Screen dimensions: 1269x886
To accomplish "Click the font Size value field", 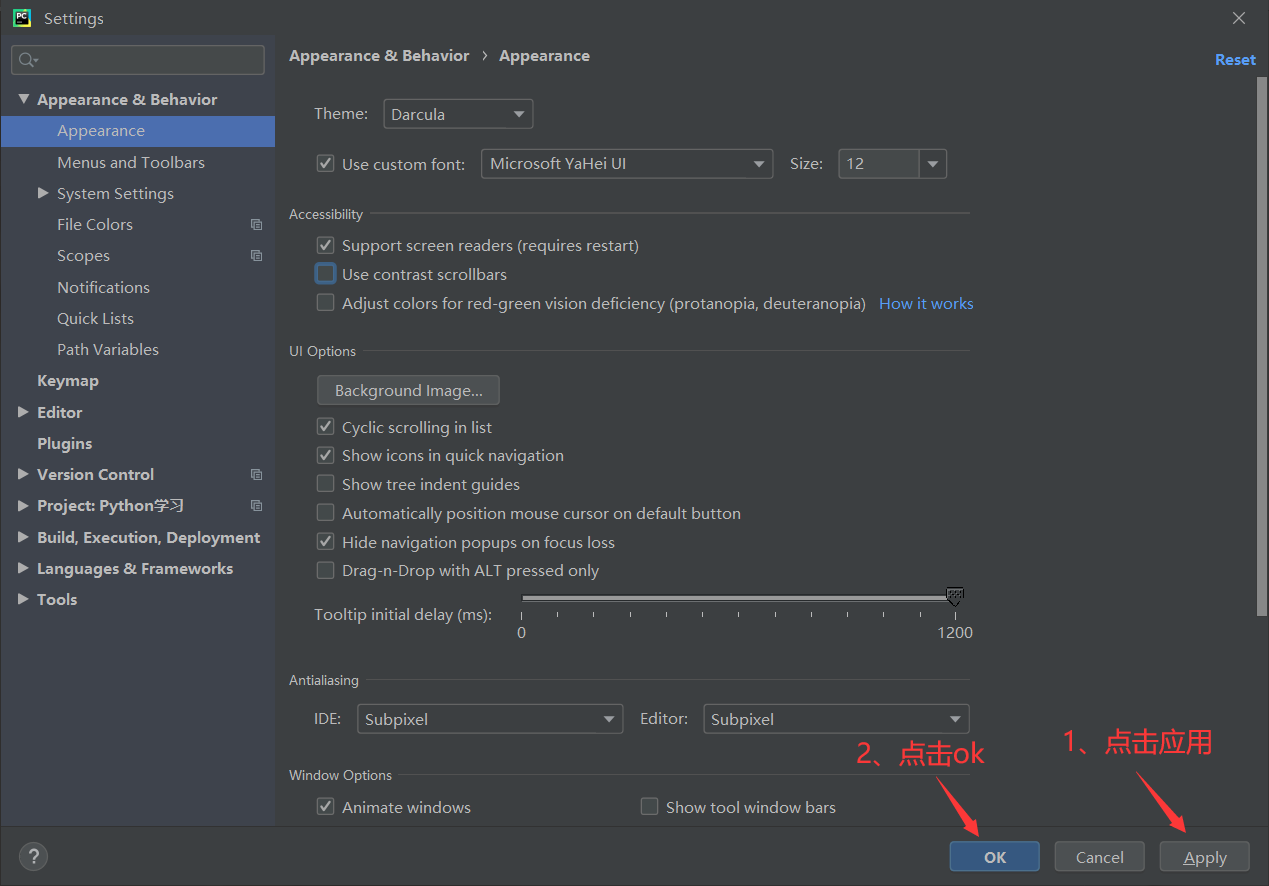I will tap(879, 163).
